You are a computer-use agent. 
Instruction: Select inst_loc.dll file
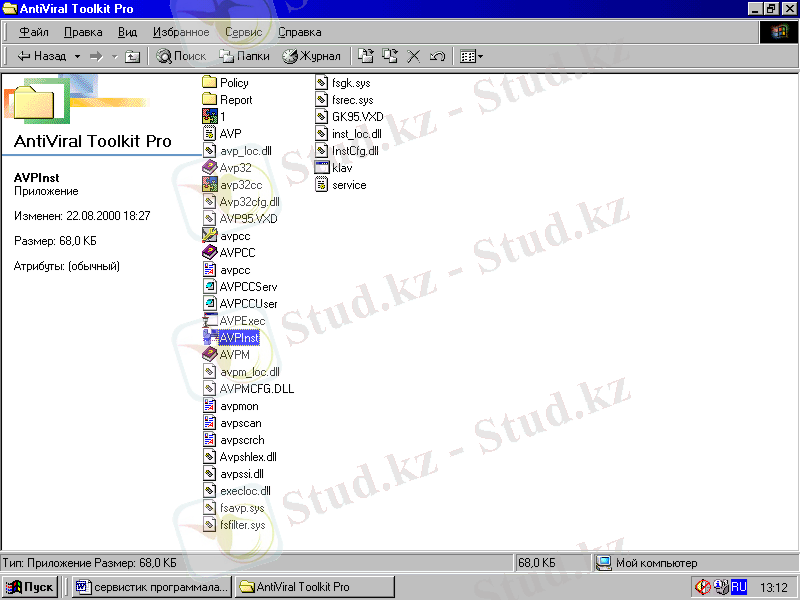pos(348,134)
